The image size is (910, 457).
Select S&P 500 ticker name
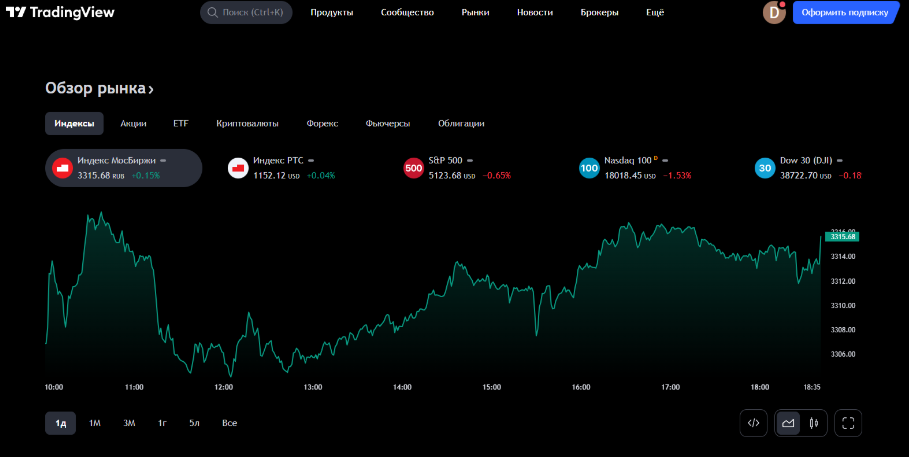[x=446, y=160]
